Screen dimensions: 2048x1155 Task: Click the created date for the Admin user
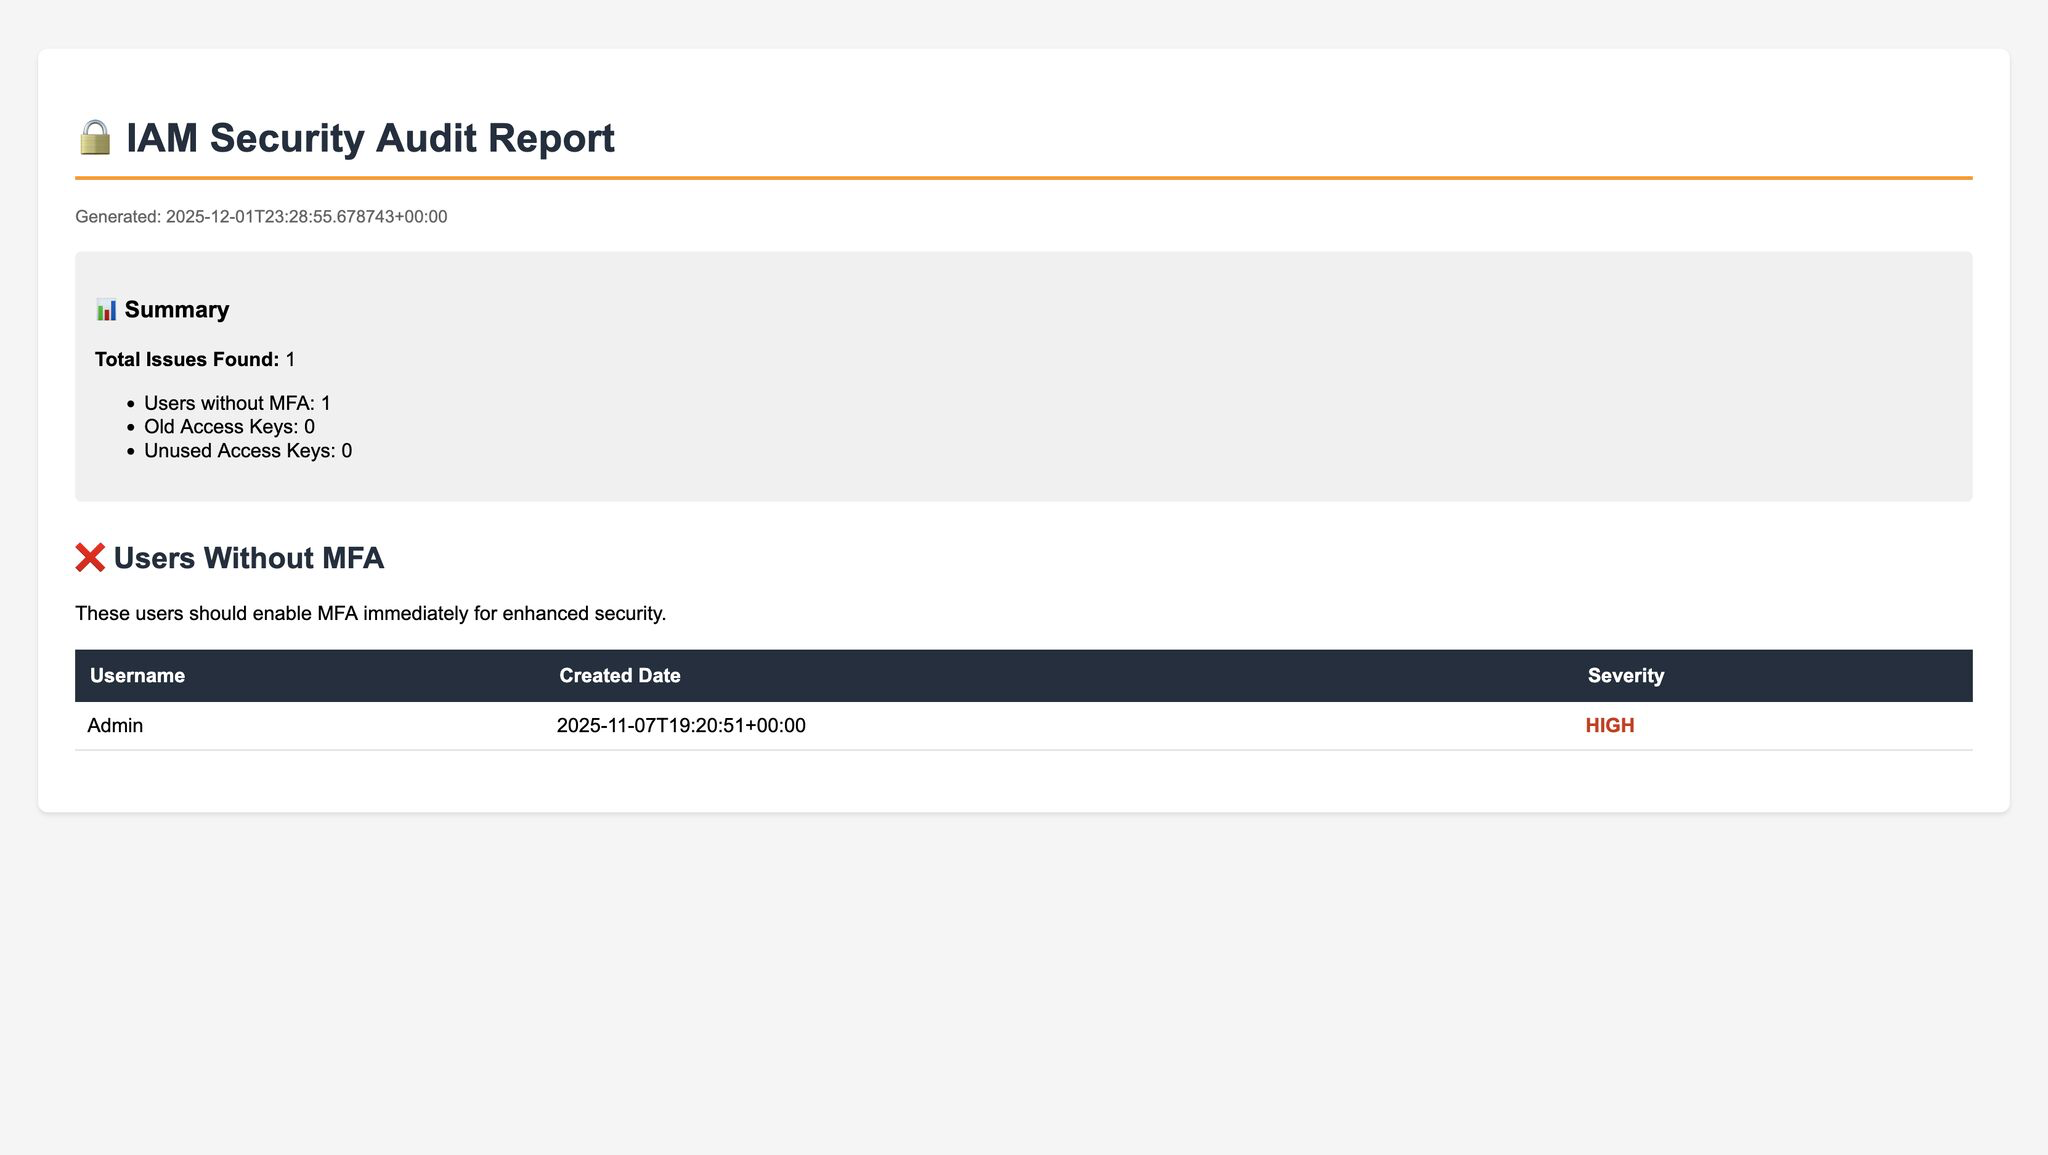coord(681,725)
